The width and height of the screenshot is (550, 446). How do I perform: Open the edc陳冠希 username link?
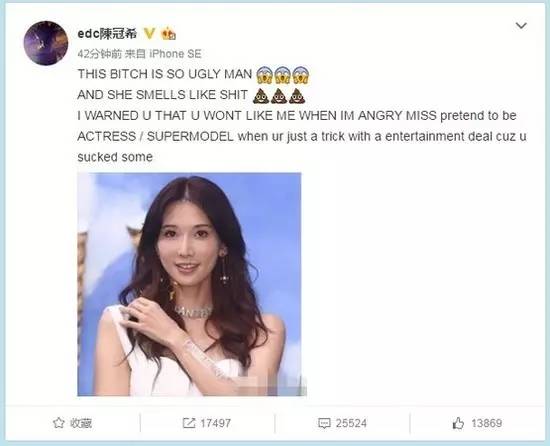[x=107, y=34]
